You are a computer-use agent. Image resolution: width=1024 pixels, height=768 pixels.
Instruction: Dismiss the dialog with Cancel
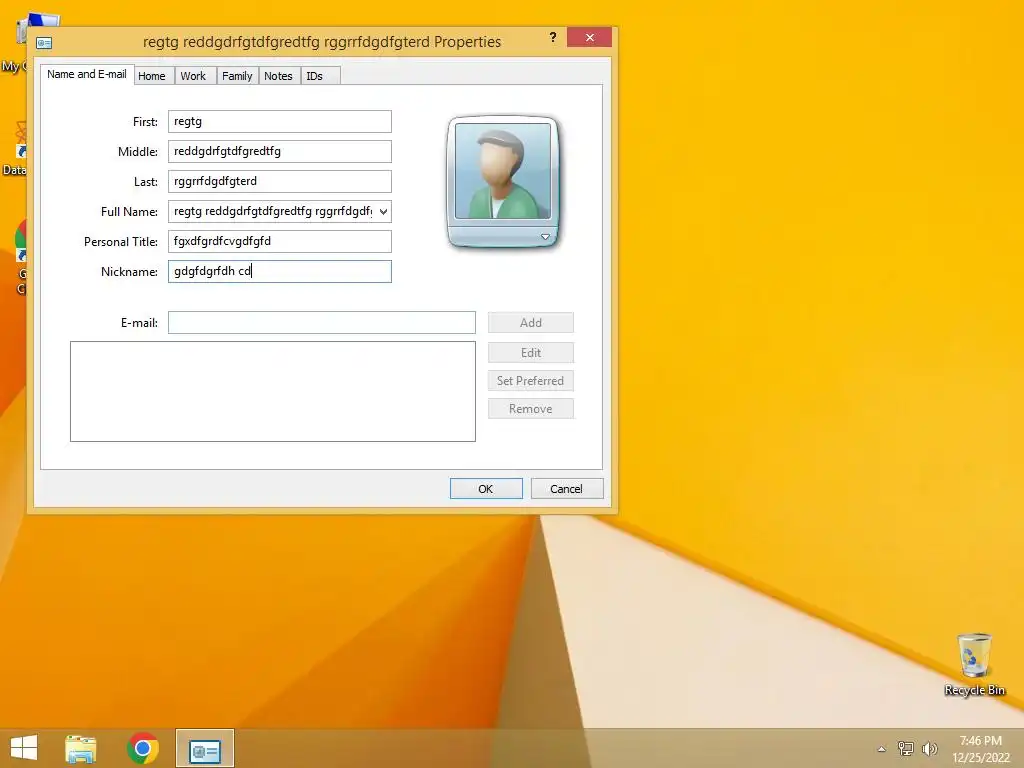(x=567, y=488)
